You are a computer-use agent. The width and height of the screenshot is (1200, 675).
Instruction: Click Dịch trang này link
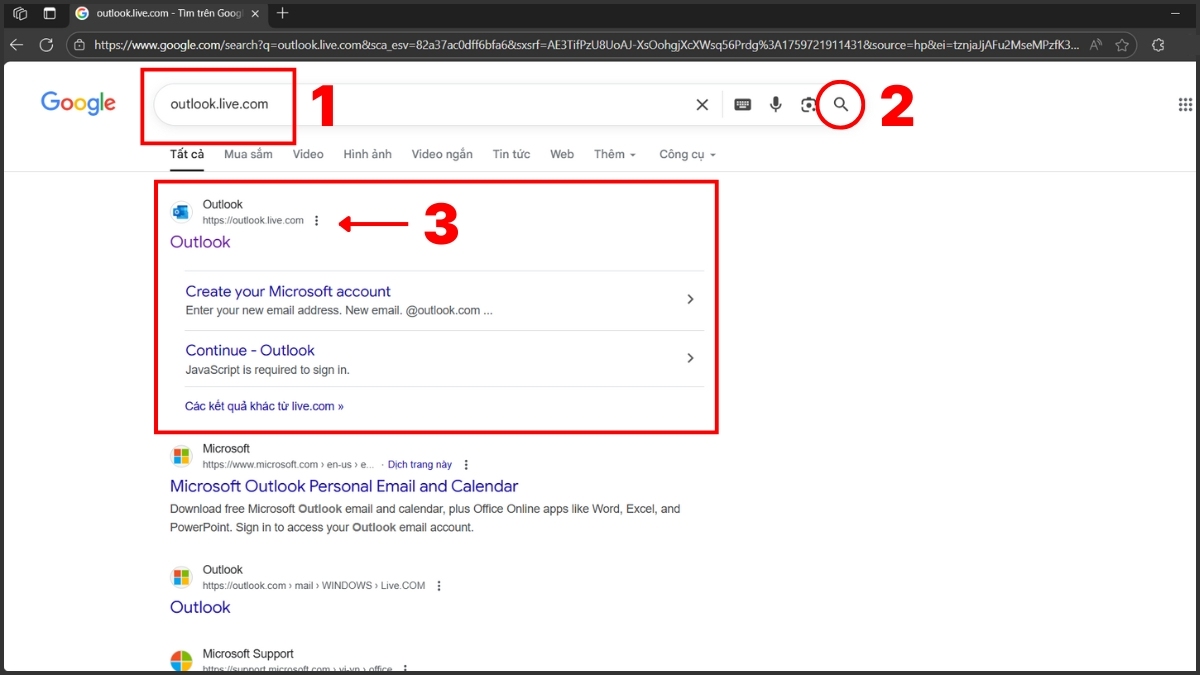[x=420, y=465]
